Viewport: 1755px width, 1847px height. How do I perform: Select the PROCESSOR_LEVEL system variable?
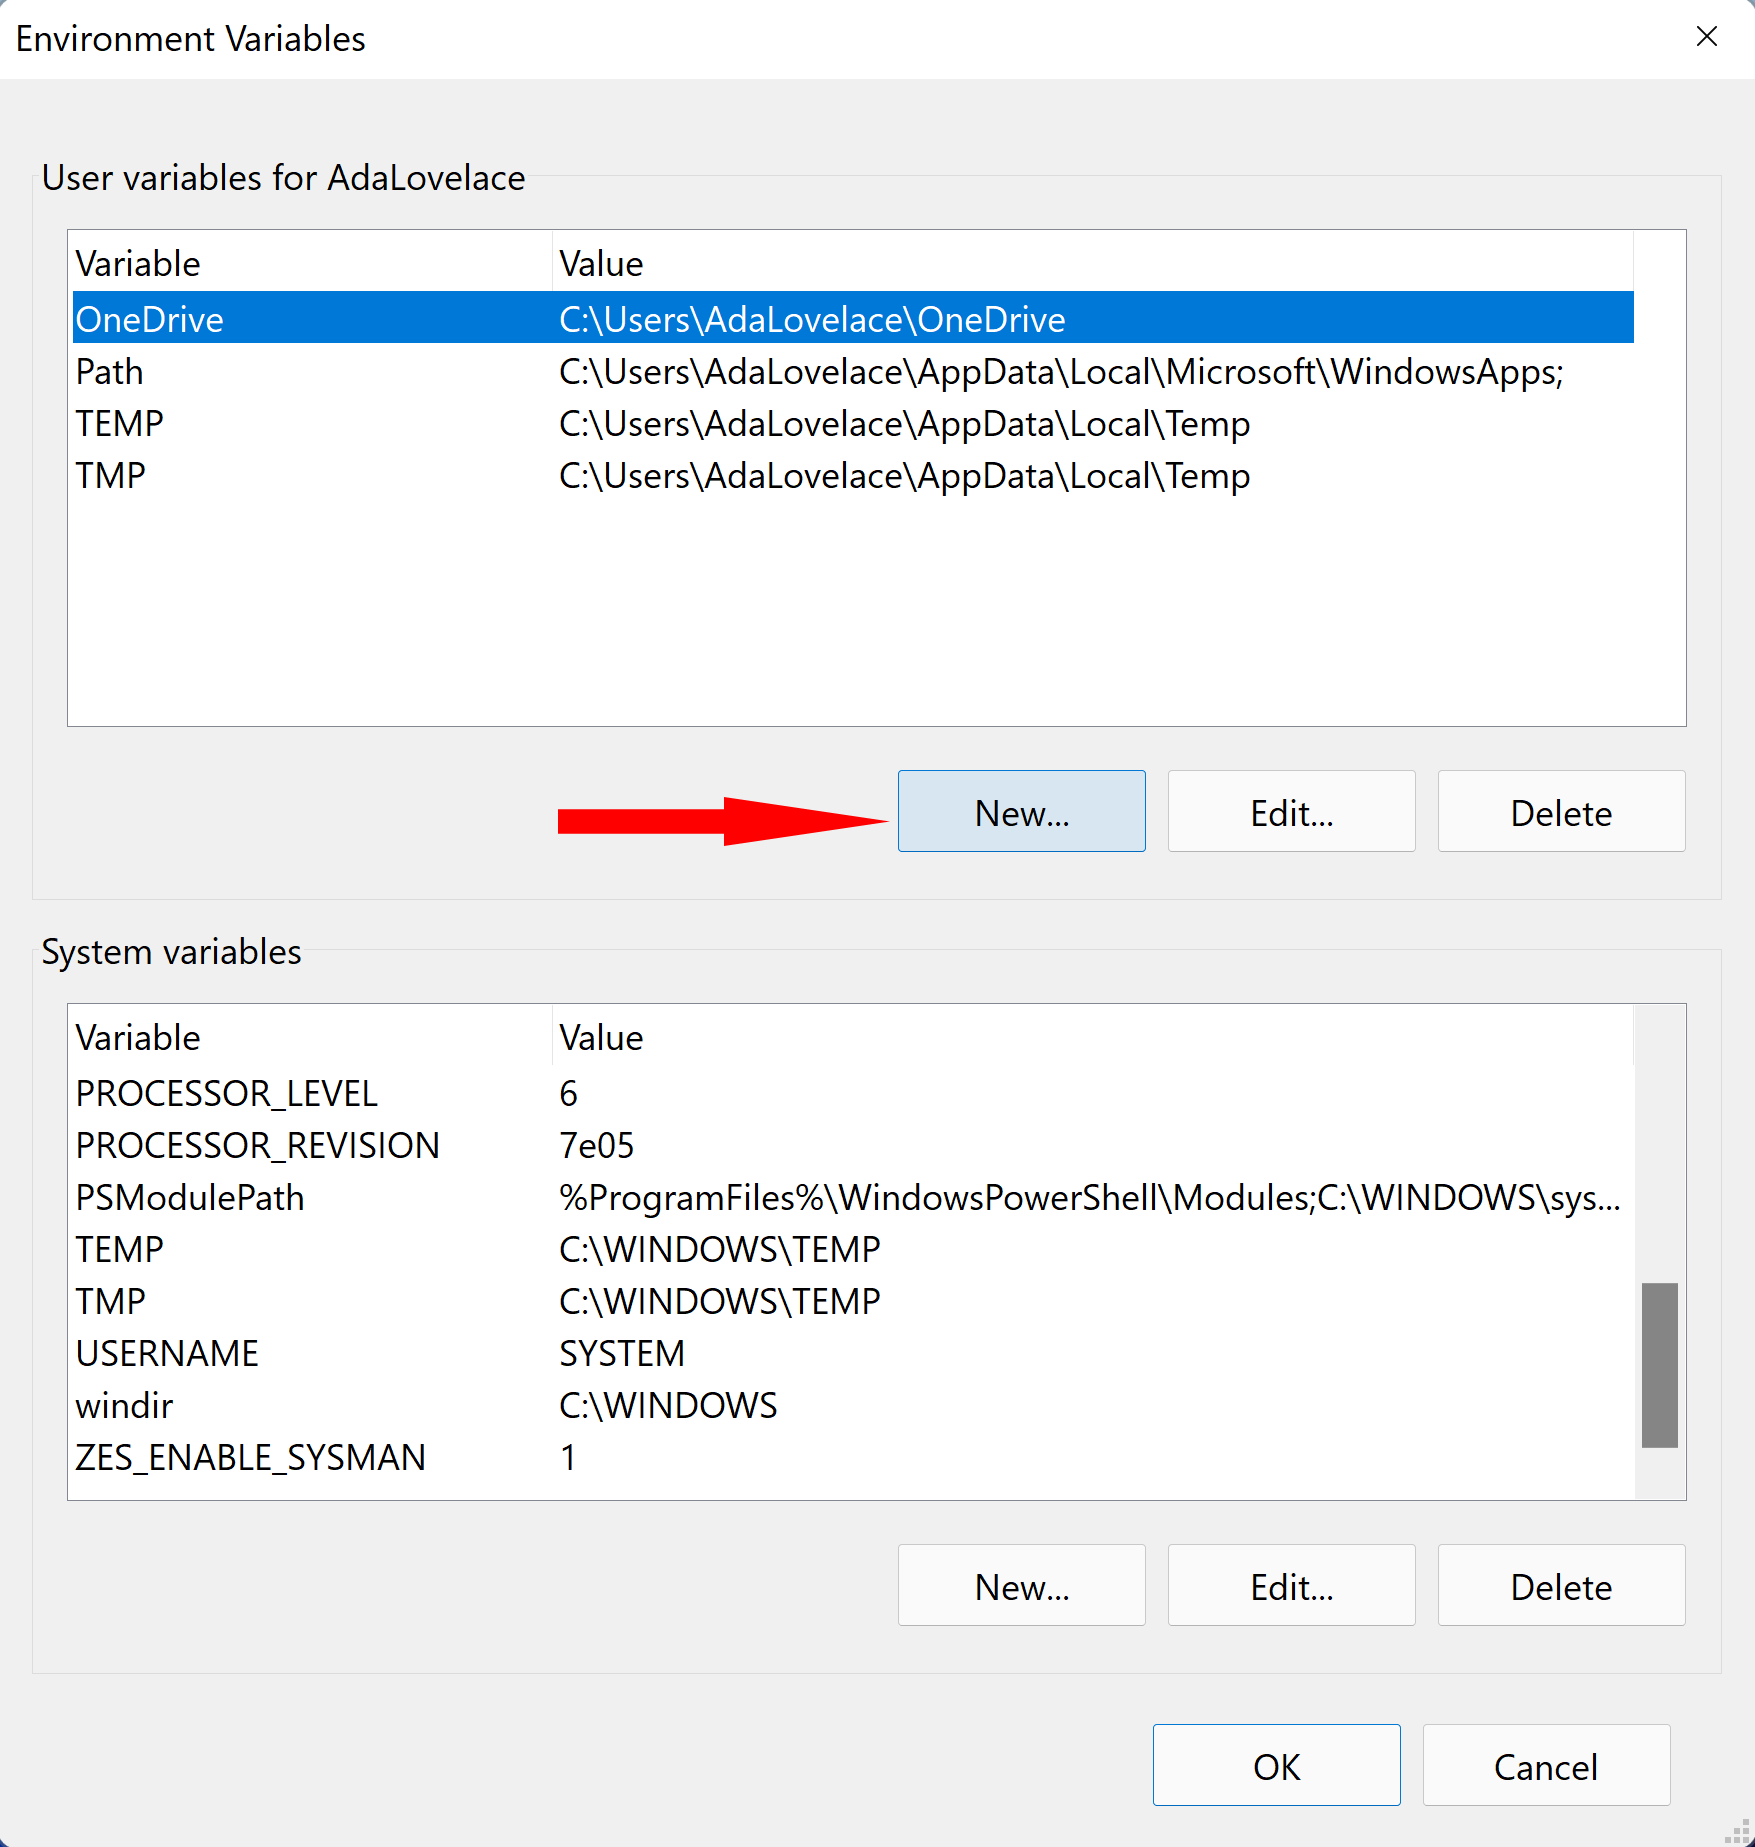pos(226,1094)
